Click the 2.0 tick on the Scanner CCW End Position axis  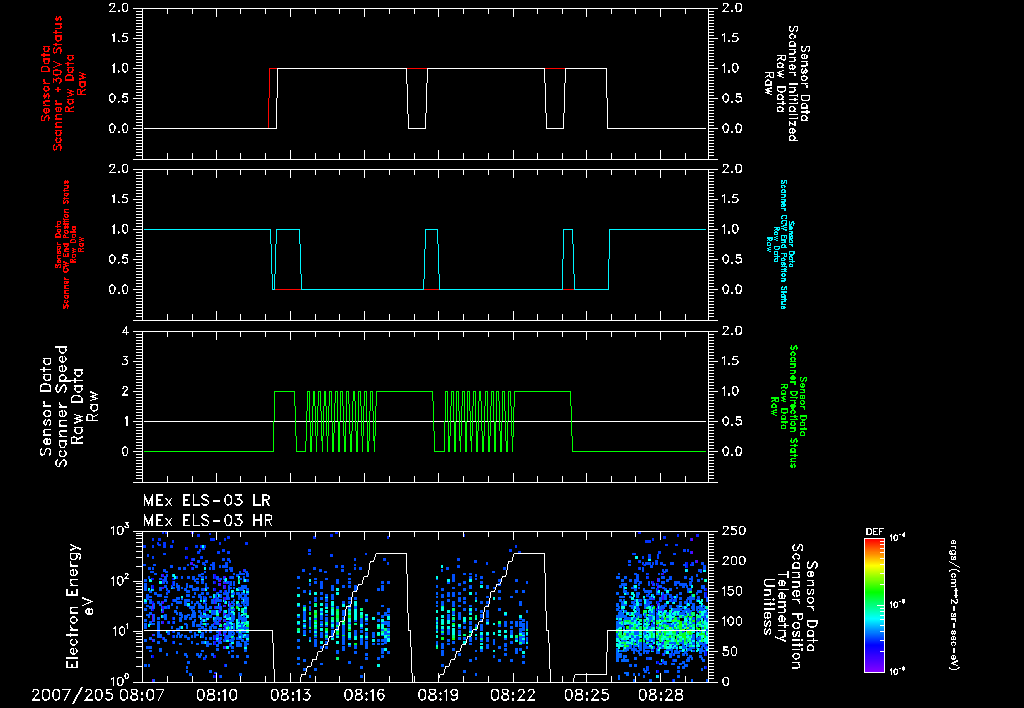pyautogui.click(x=732, y=169)
